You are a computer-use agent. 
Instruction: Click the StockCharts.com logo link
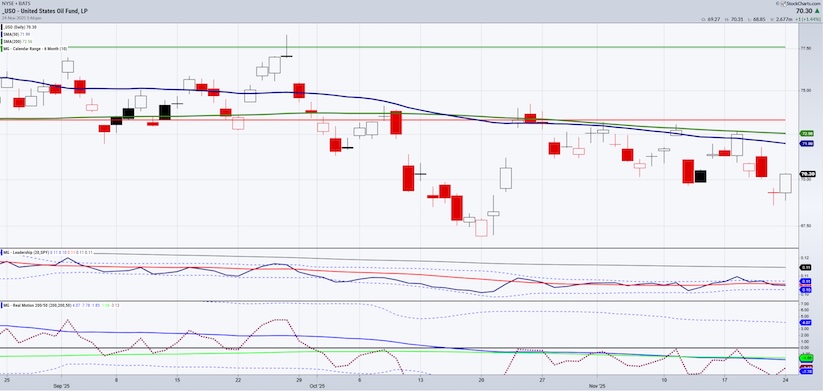[x=800, y=3]
